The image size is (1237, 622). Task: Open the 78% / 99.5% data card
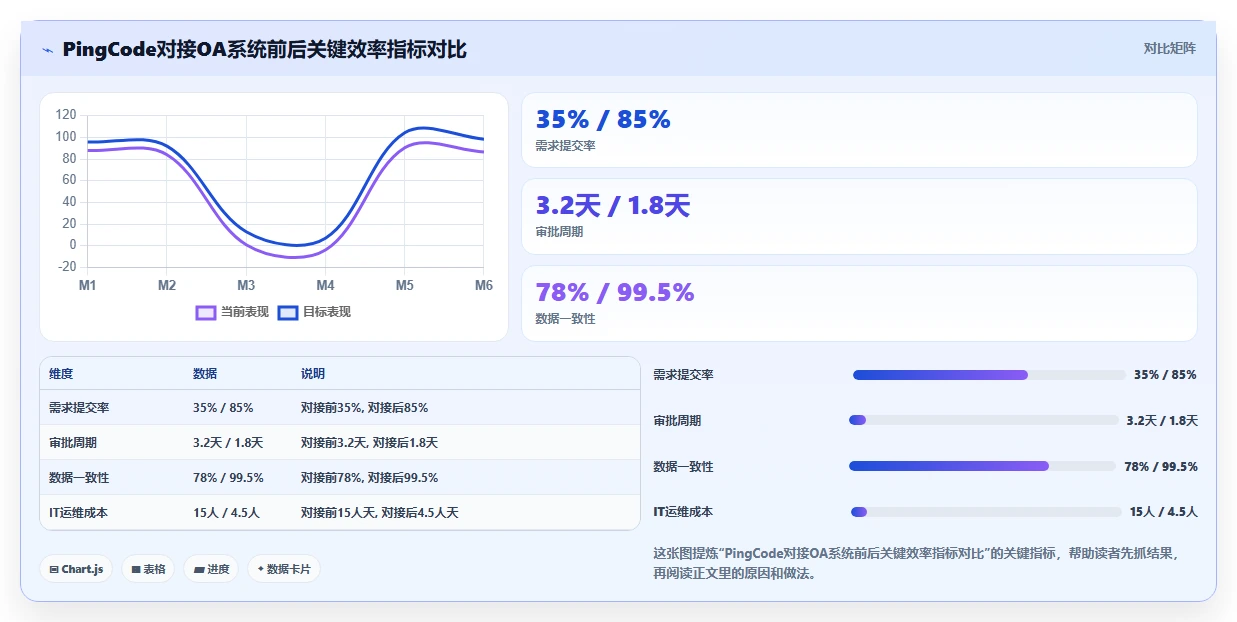(x=859, y=303)
